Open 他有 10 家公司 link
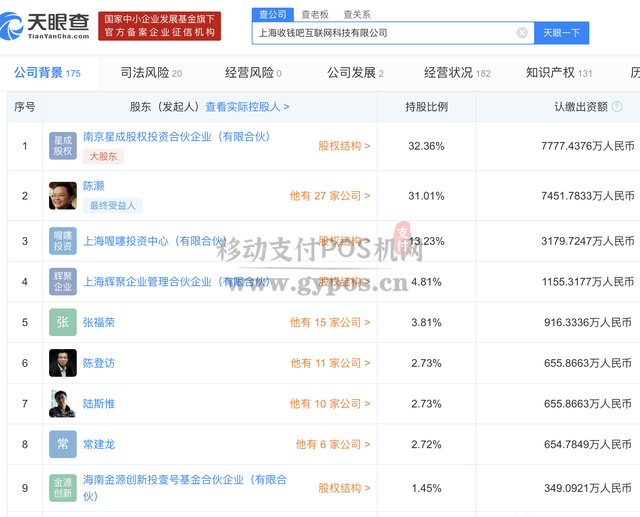The image size is (640, 517). click(330, 404)
